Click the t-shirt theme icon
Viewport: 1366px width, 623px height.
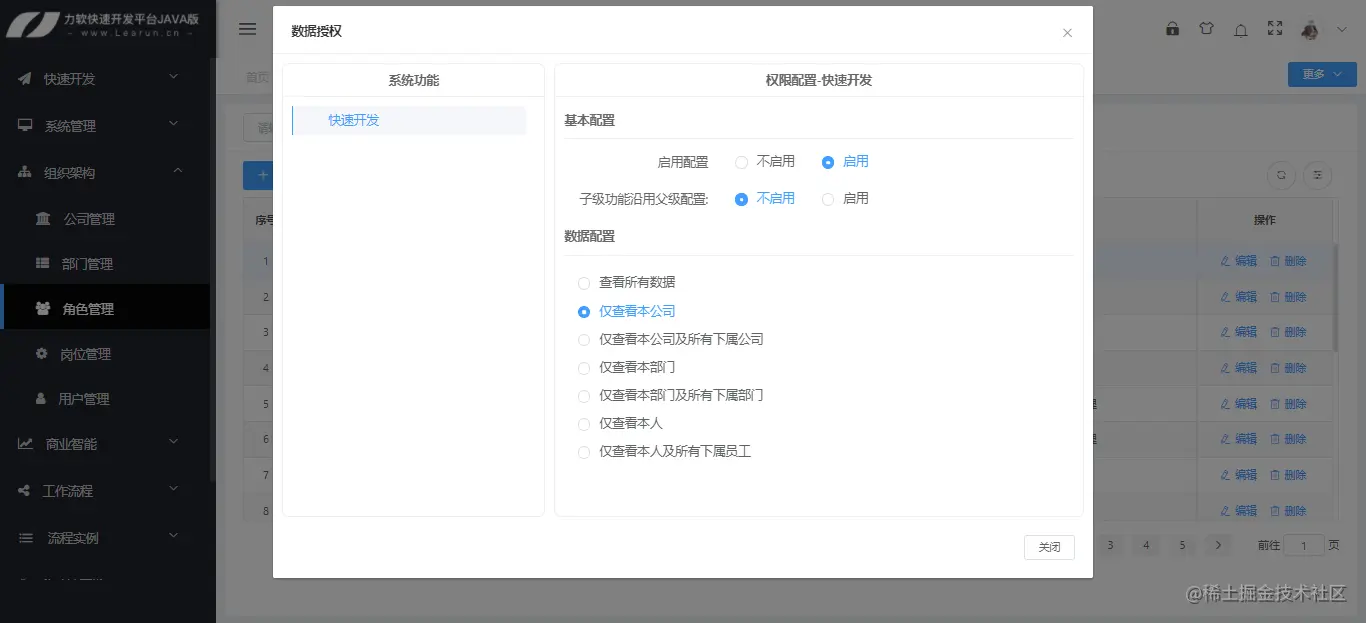click(x=1206, y=28)
